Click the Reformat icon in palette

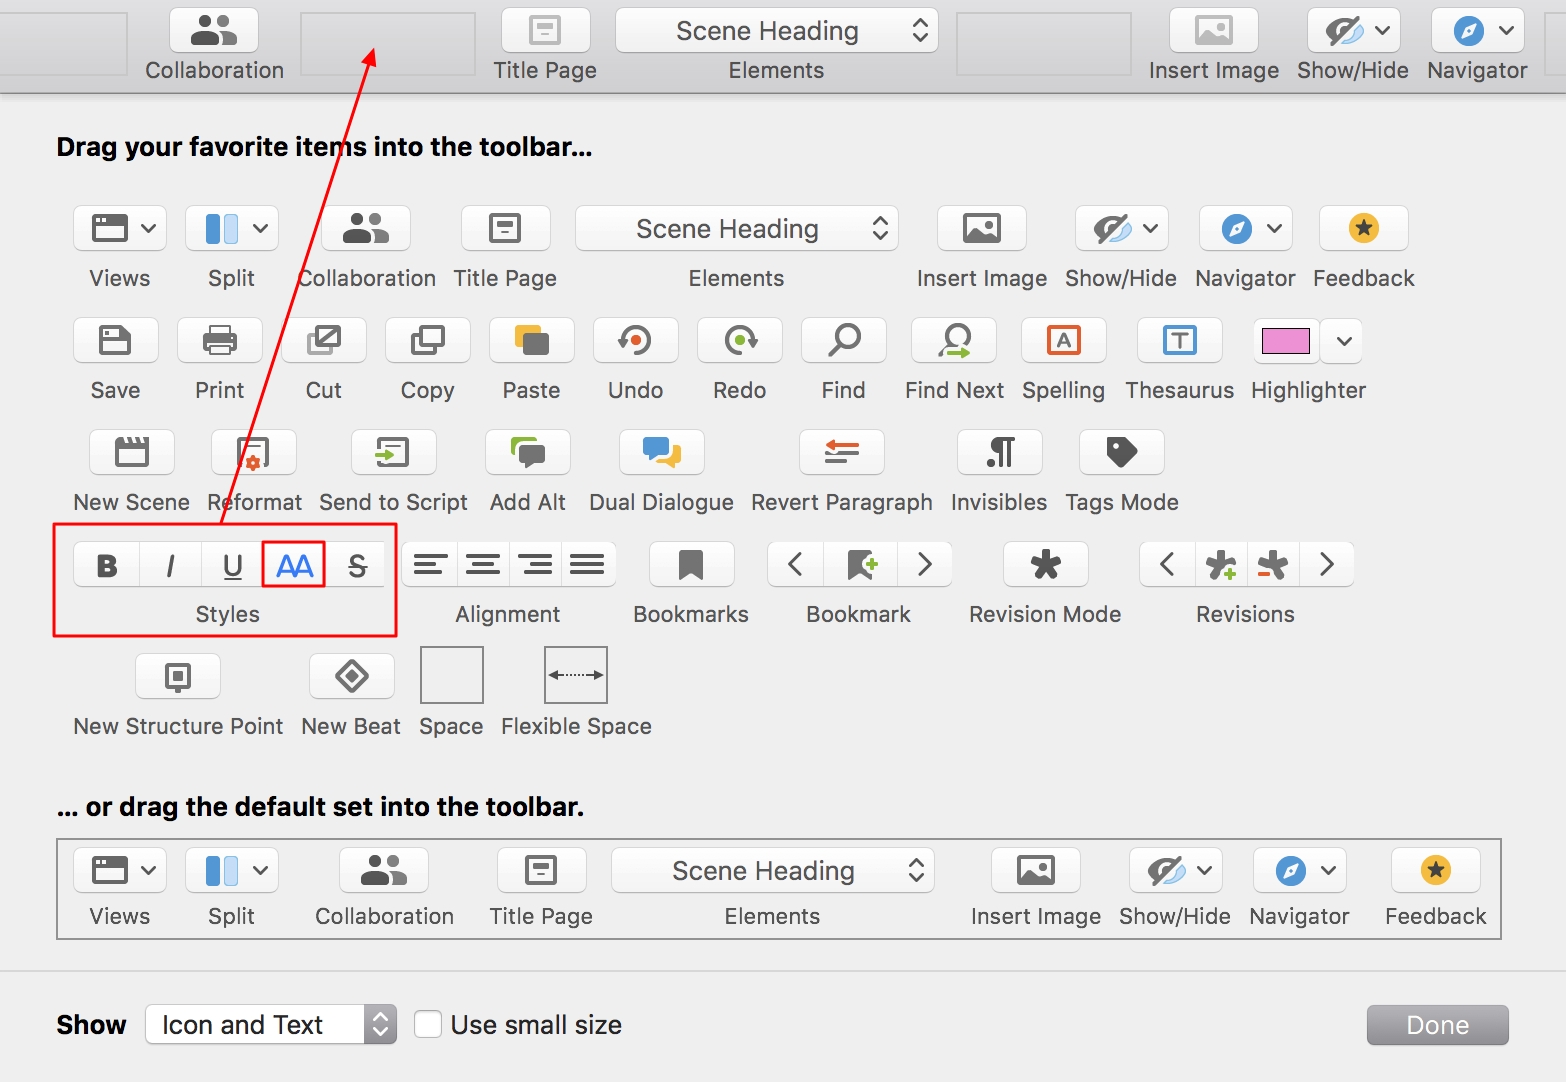pyautogui.click(x=254, y=453)
